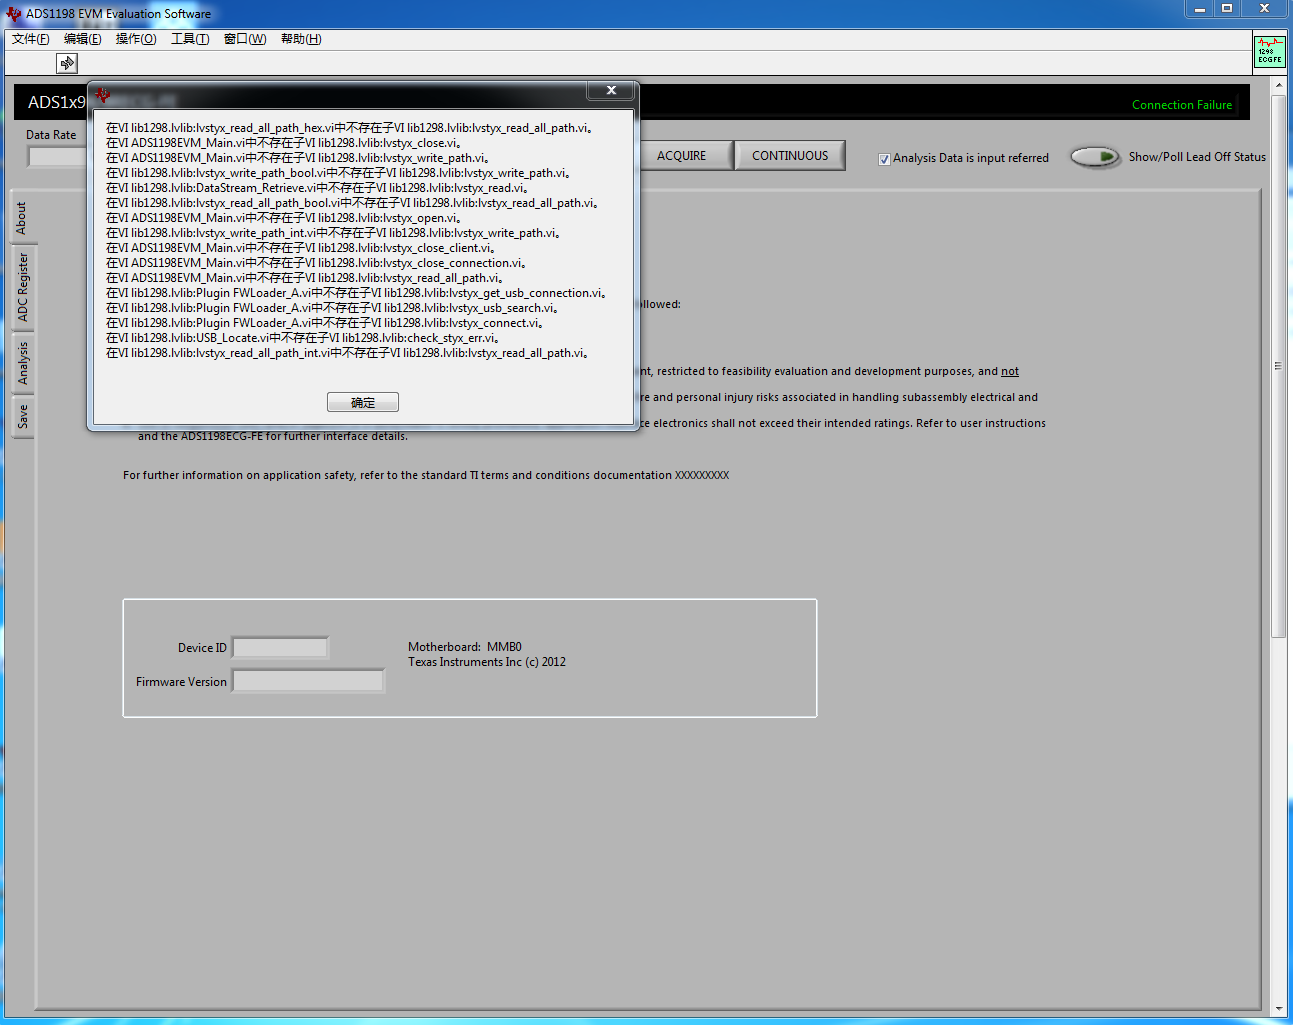Click the error line mentioning lvstyx_read_all_path_int.vi
Image resolution: width=1293 pixels, height=1025 pixels.
click(347, 353)
